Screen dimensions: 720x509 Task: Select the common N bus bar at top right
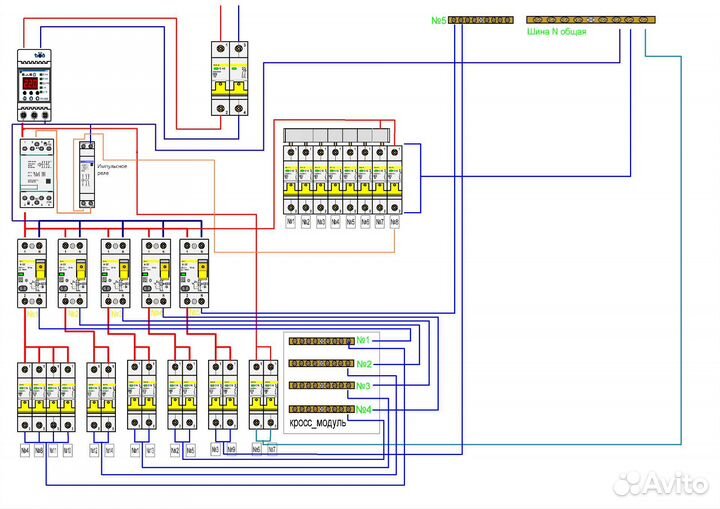(x=591, y=19)
